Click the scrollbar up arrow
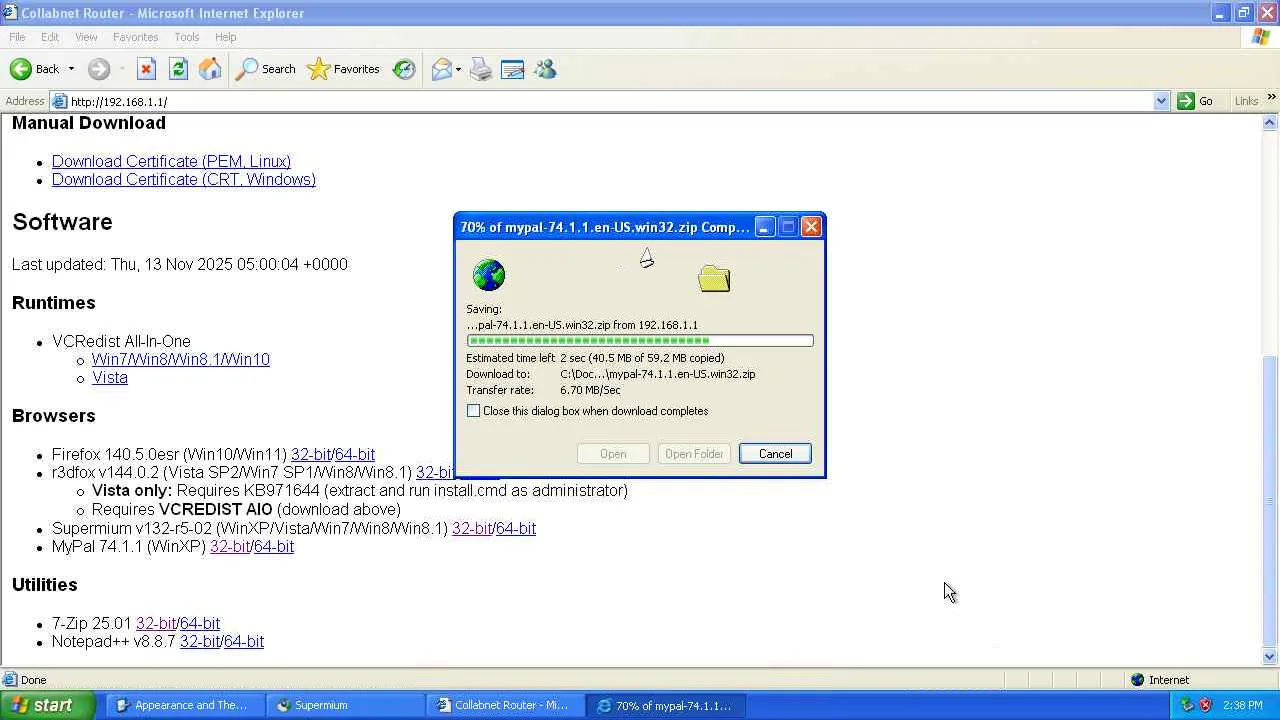The width and height of the screenshot is (1280, 720). click(x=1270, y=122)
